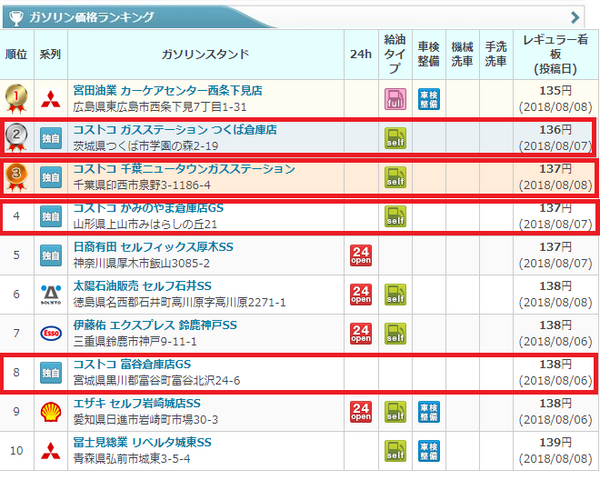Click address 広島県東広島市西条下見7丁目1-31
600x480 pixels.
click(x=160, y=107)
